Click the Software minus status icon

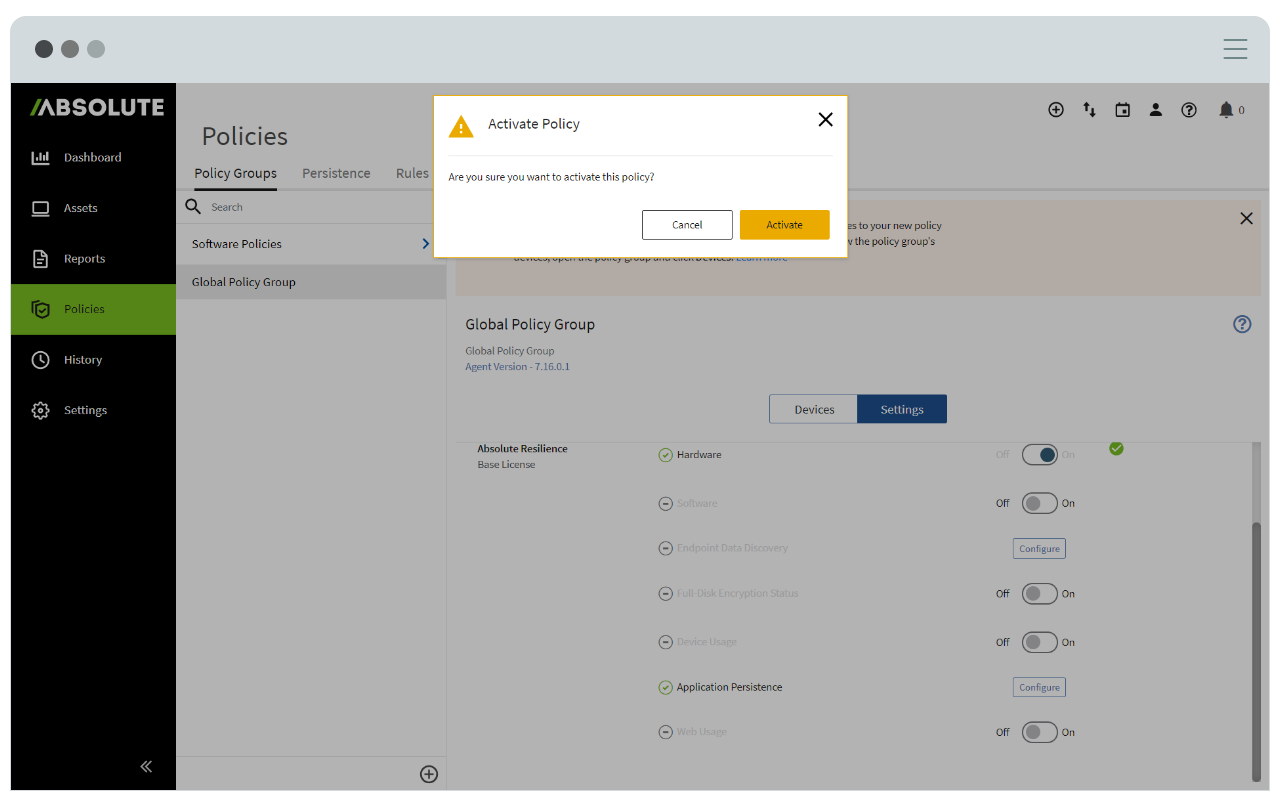665,504
